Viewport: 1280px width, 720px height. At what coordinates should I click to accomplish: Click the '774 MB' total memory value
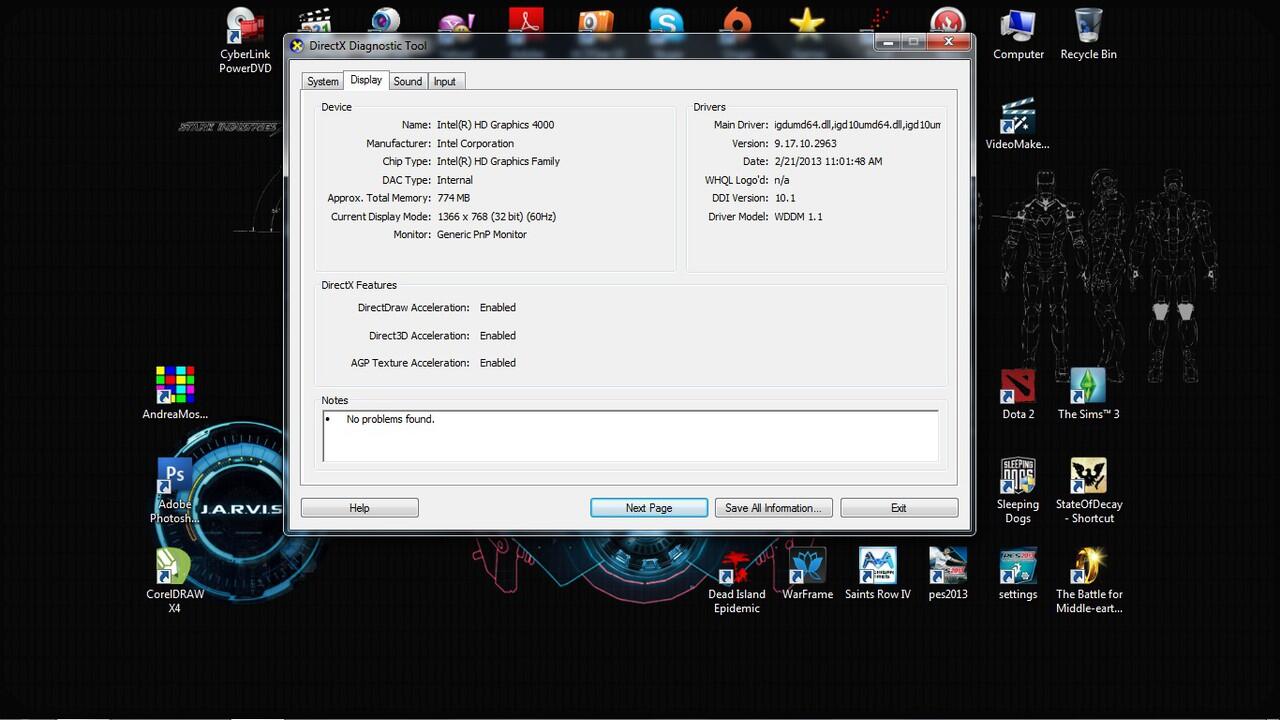[x=453, y=198]
